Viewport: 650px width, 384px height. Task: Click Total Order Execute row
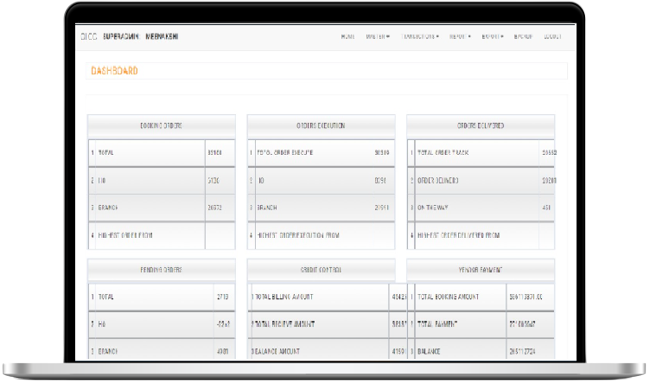click(x=321, y=153)
